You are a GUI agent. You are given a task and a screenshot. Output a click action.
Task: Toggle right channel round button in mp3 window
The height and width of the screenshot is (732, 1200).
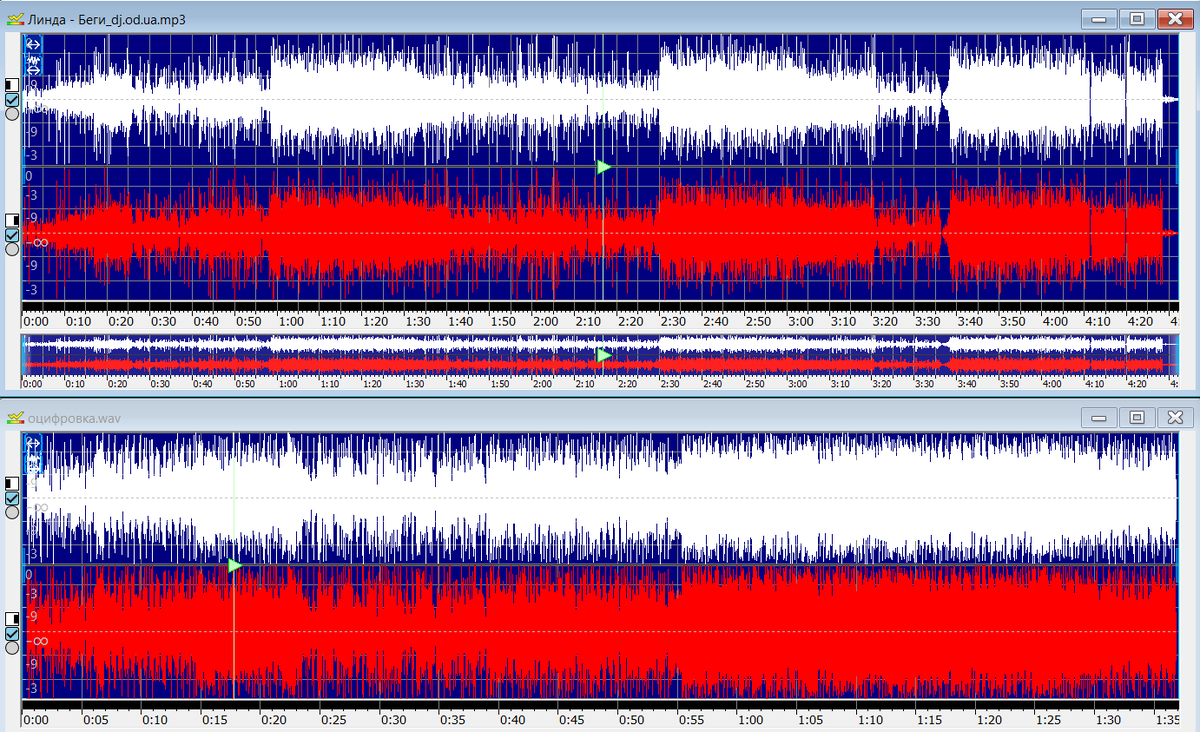tap(12, 249)
